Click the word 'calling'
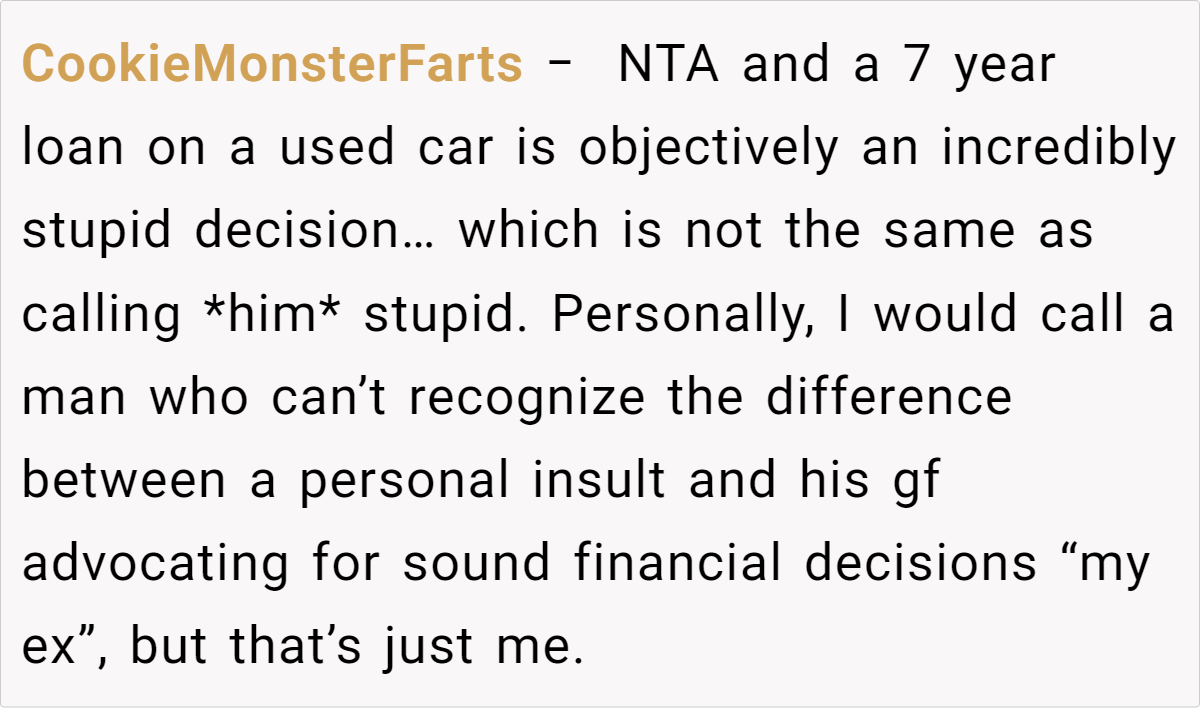The height and width of the screenshot is (708, 1200). click(100, 315)
